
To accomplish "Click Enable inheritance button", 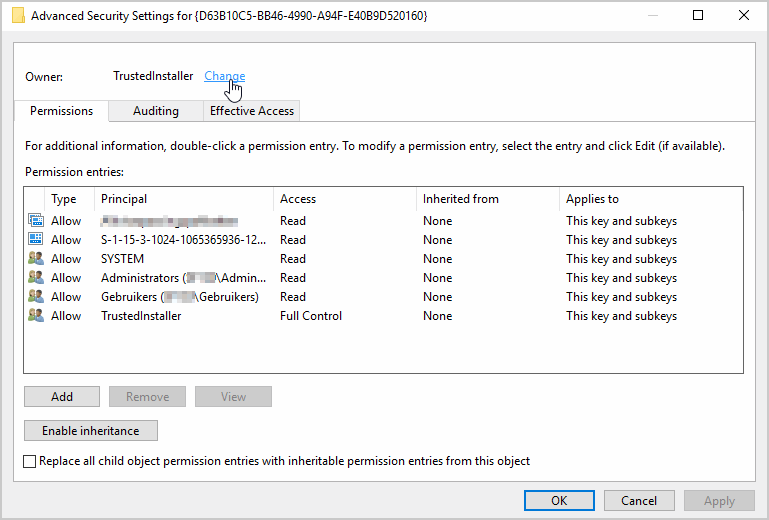I will click(91, 431).
